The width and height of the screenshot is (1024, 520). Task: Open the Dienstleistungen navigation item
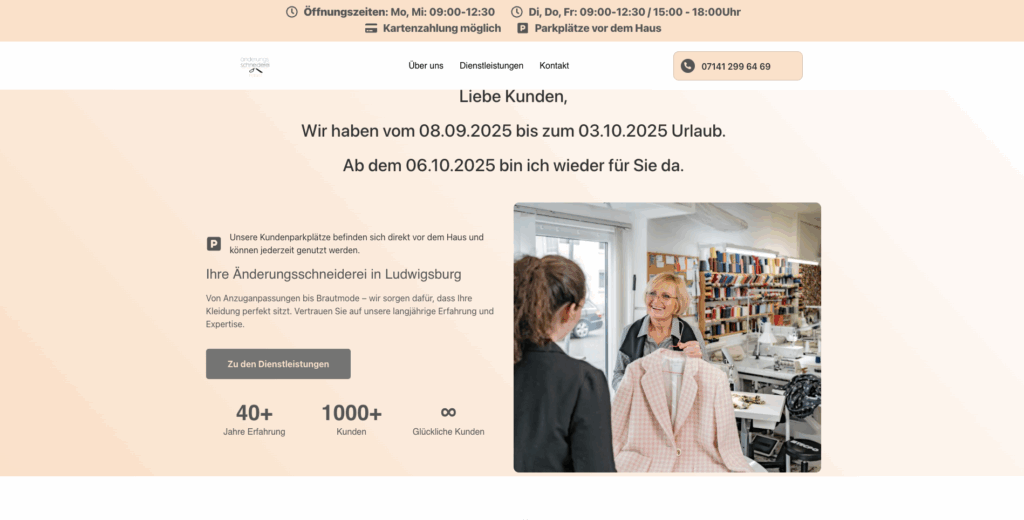coord(491,66)
